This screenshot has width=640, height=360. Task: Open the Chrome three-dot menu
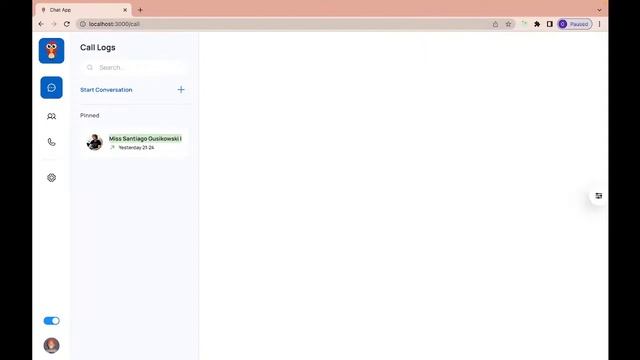tap(600, 24)
